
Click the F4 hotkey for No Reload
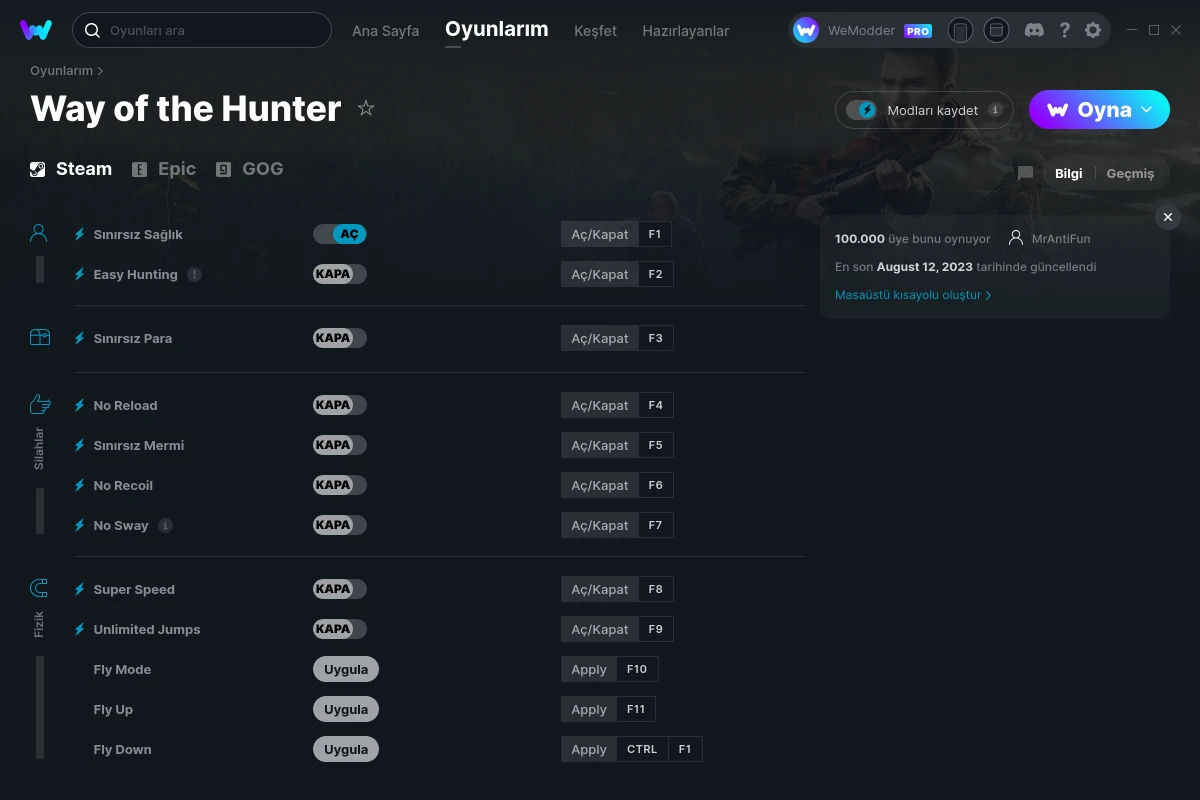point(655,405)
